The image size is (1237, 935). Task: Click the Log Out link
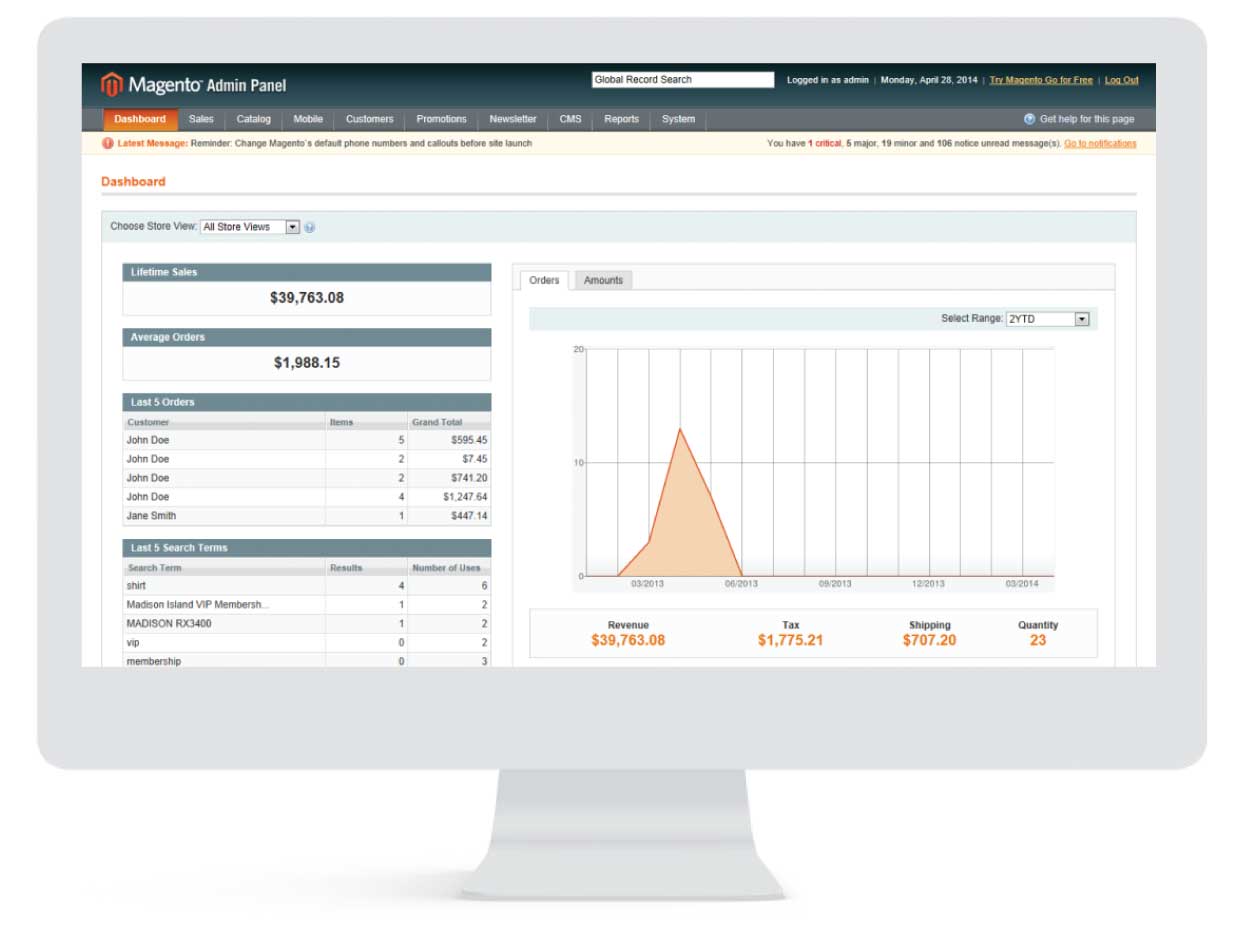(1121, 80)
